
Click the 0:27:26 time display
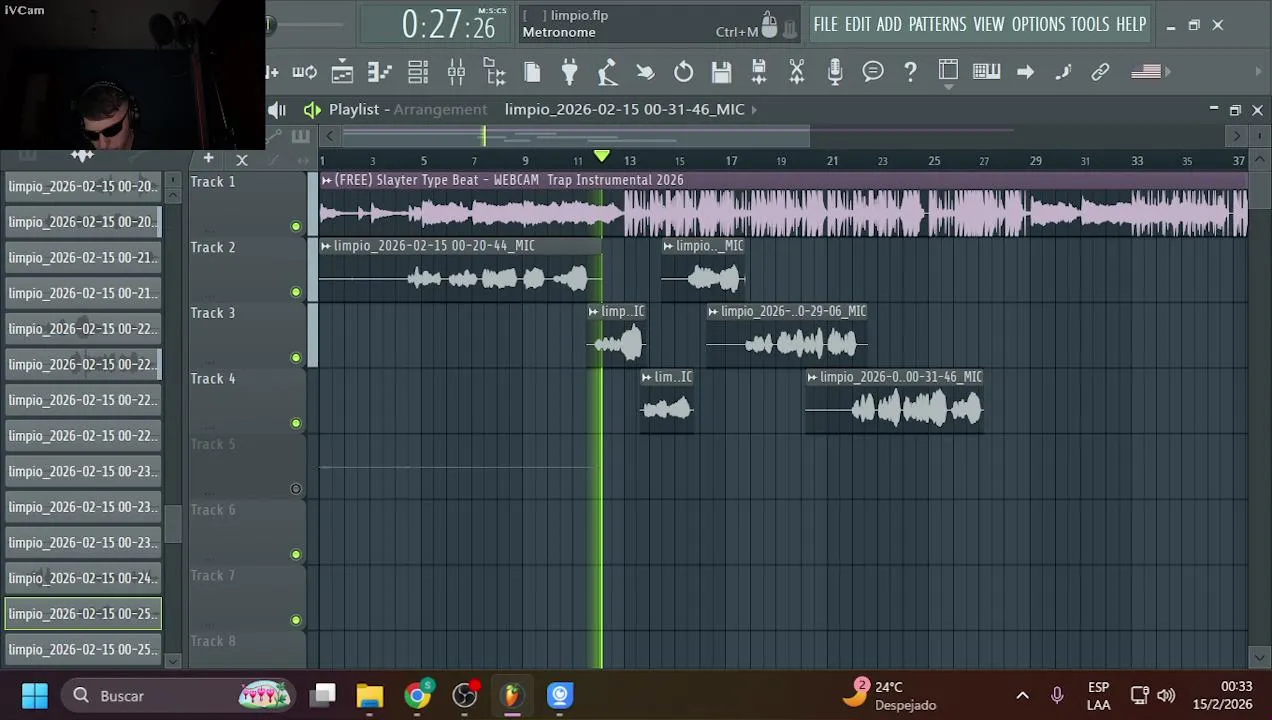pyautogui.click(x=448, y=25)
